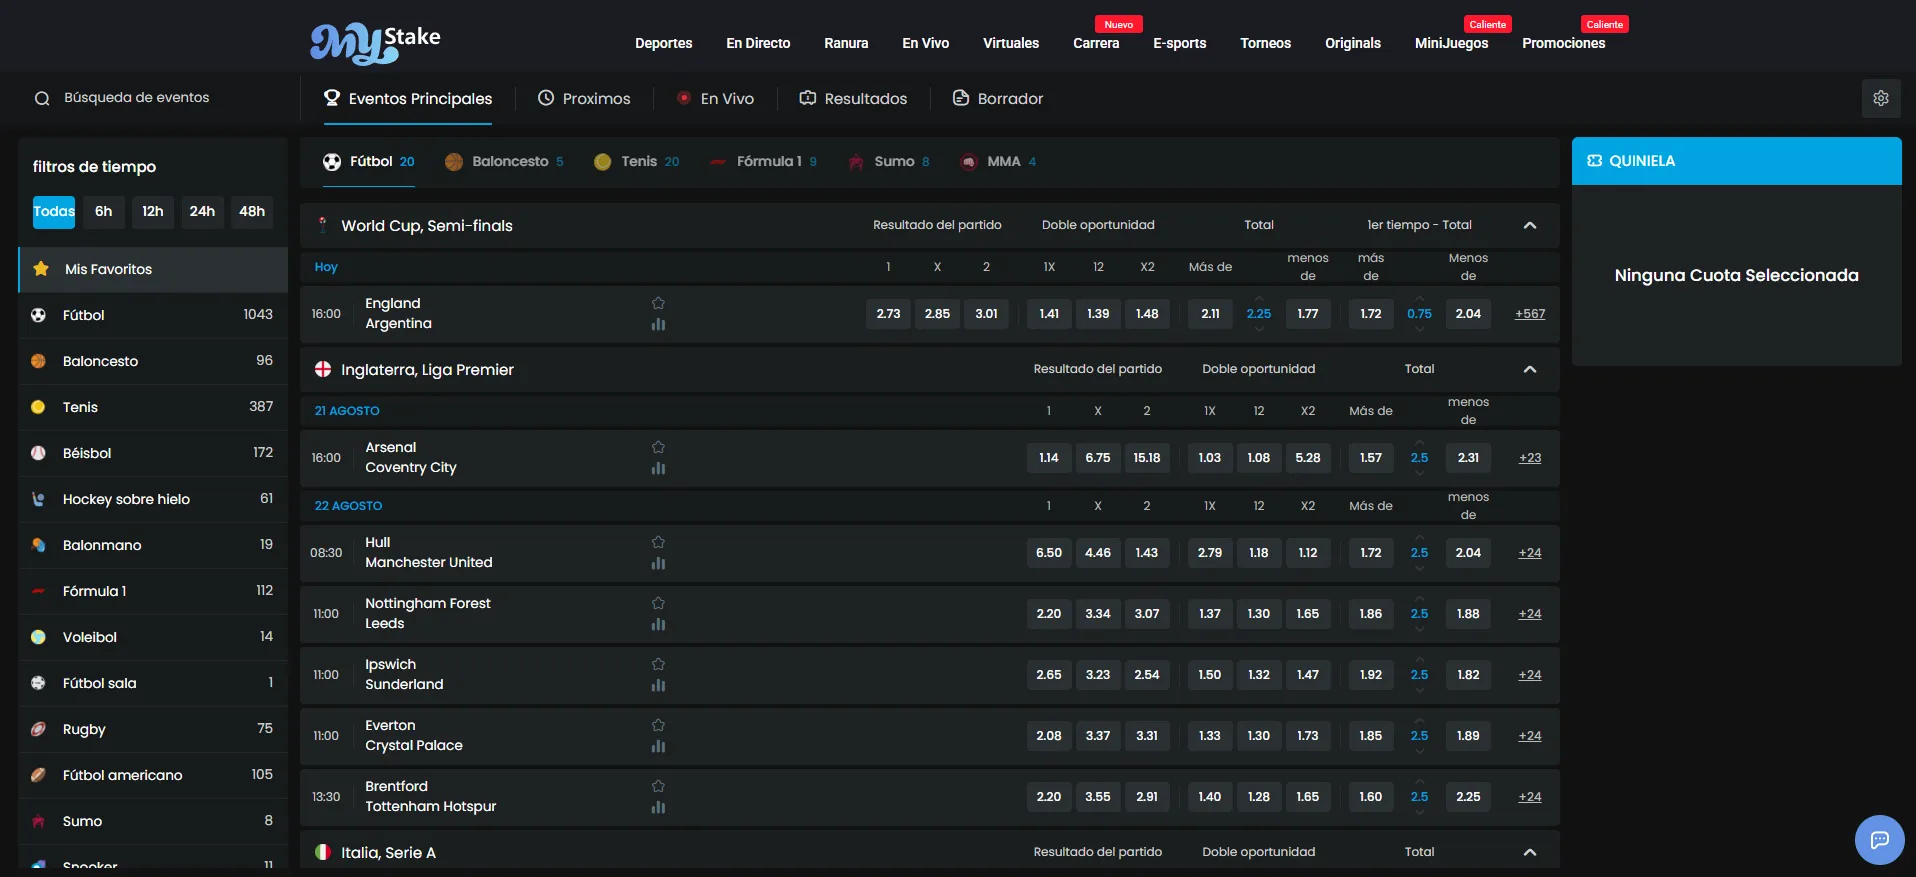This screenshot has width=1916, height=877.
Task: Pick Manchester United win odds 1.43
Action: tap(1147, 553)
